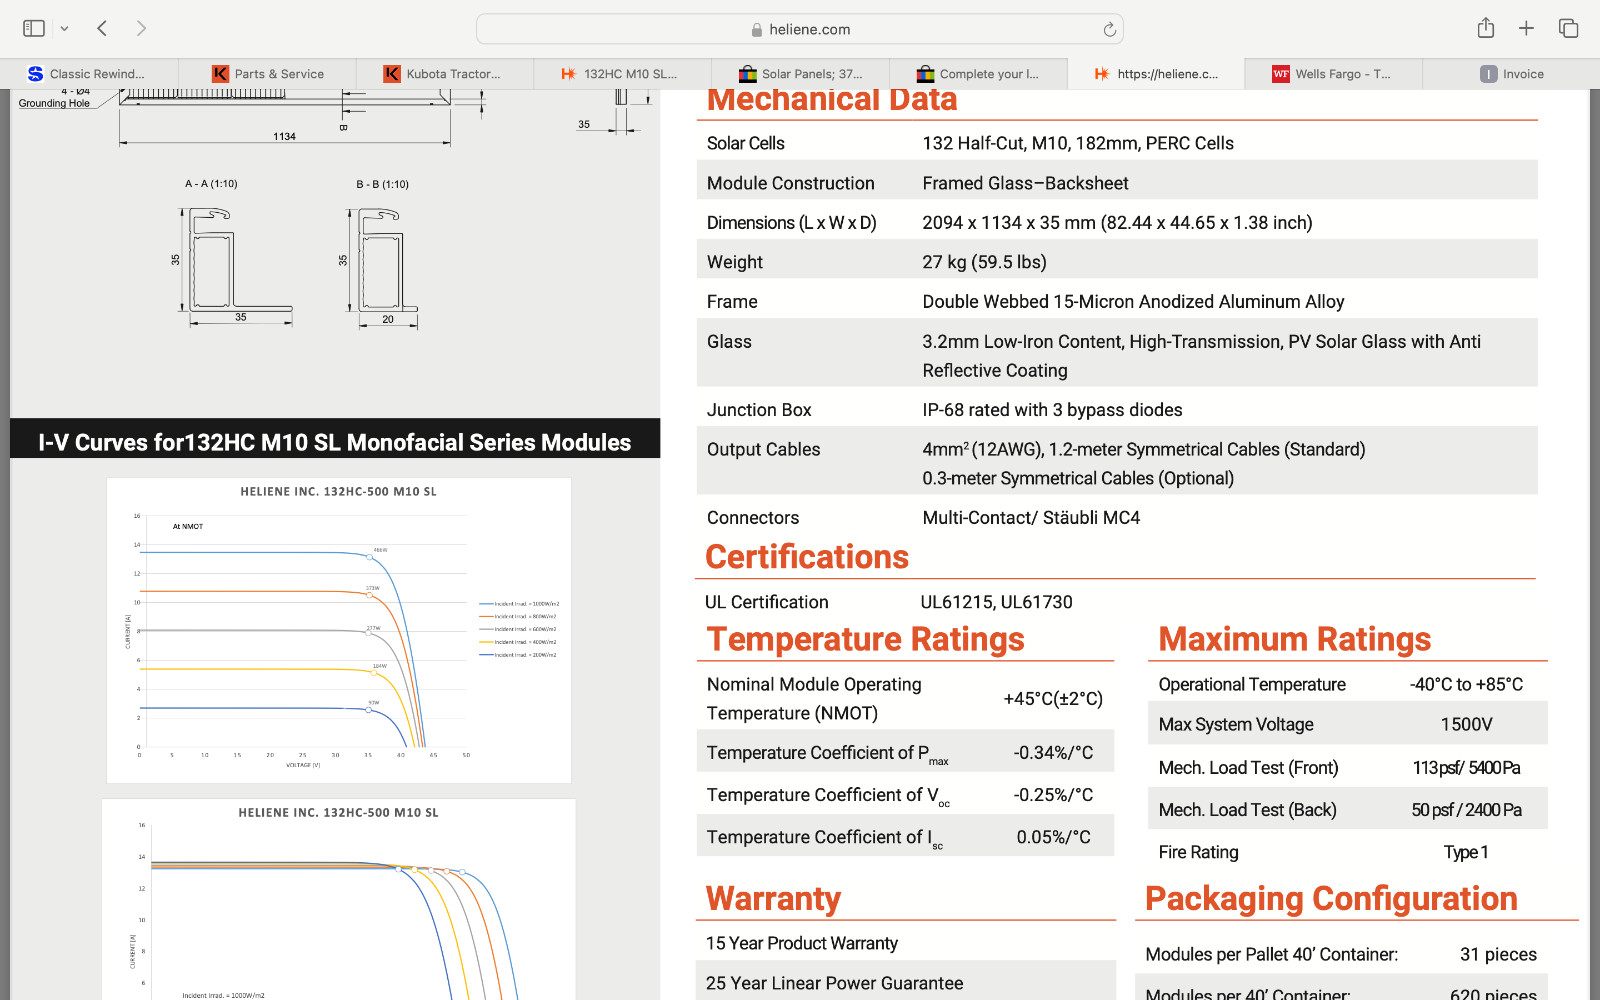Viewport: 1600px width, 1000px height.
Task: Click "25 Year Linear Power Guarantee" text
Action: point(834,983)
